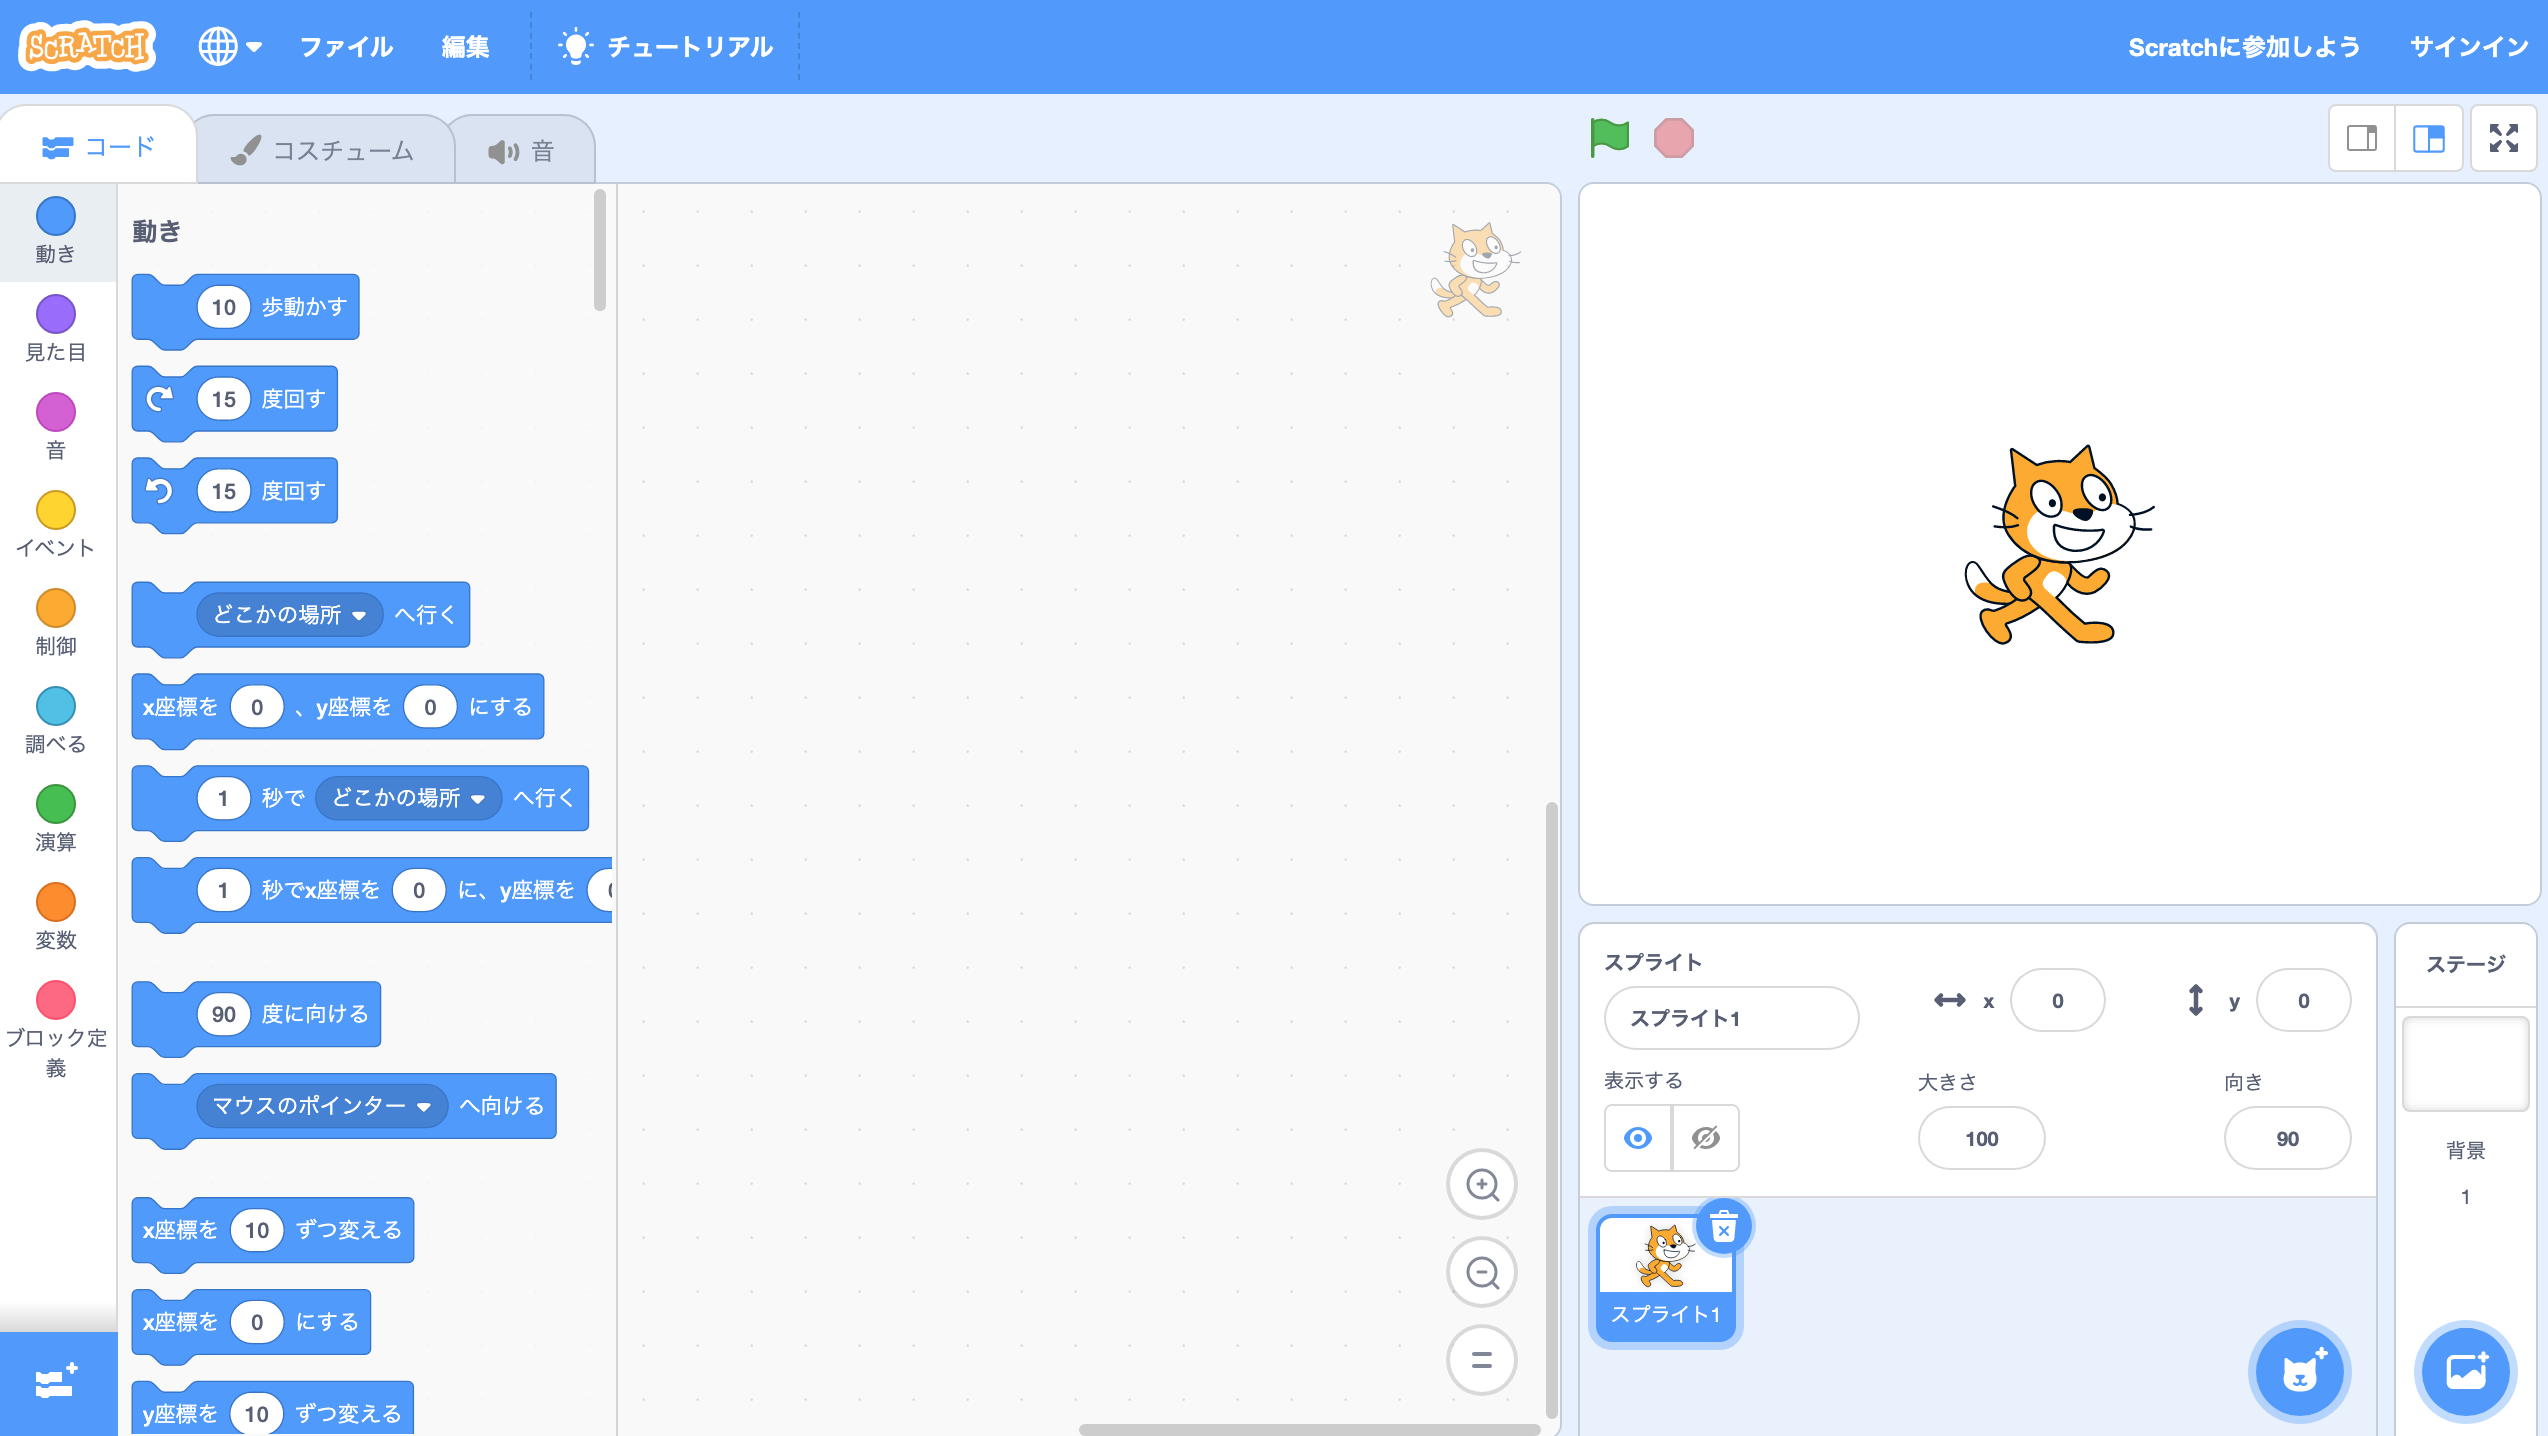Enter full screen stage mode
The image size is (2548, 1436).
coord(2504,138)
